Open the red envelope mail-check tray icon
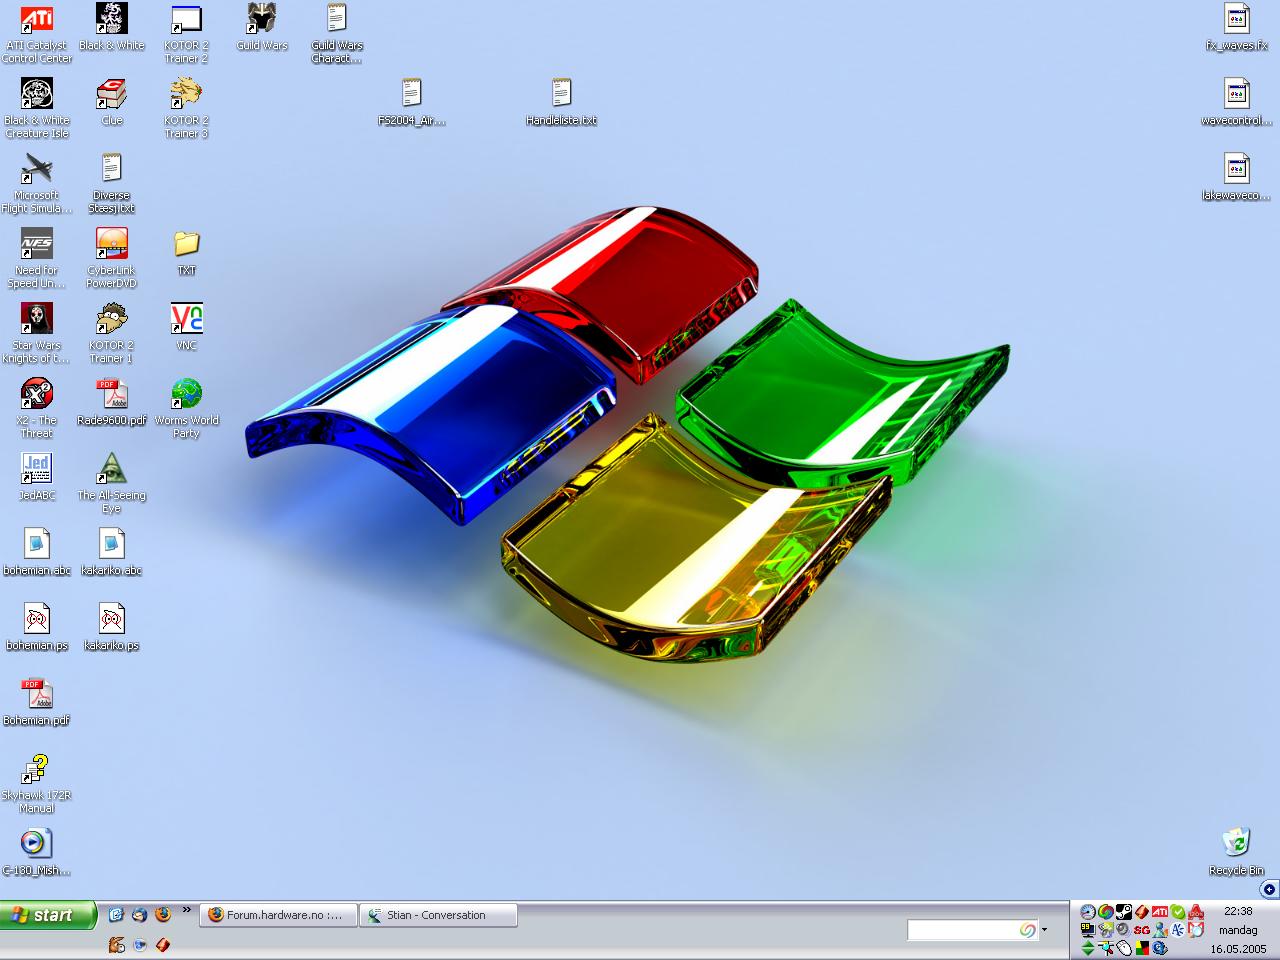The height and width of the screenshot is (960, 1280). tap(1196, 930)
